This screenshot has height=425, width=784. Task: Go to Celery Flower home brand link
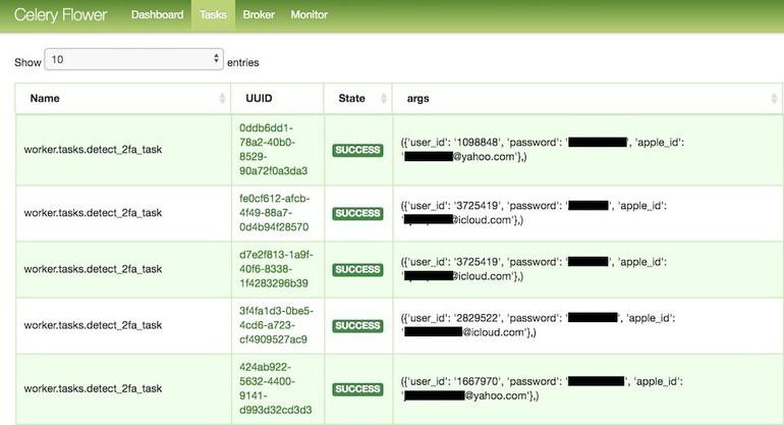pos(60,15)
